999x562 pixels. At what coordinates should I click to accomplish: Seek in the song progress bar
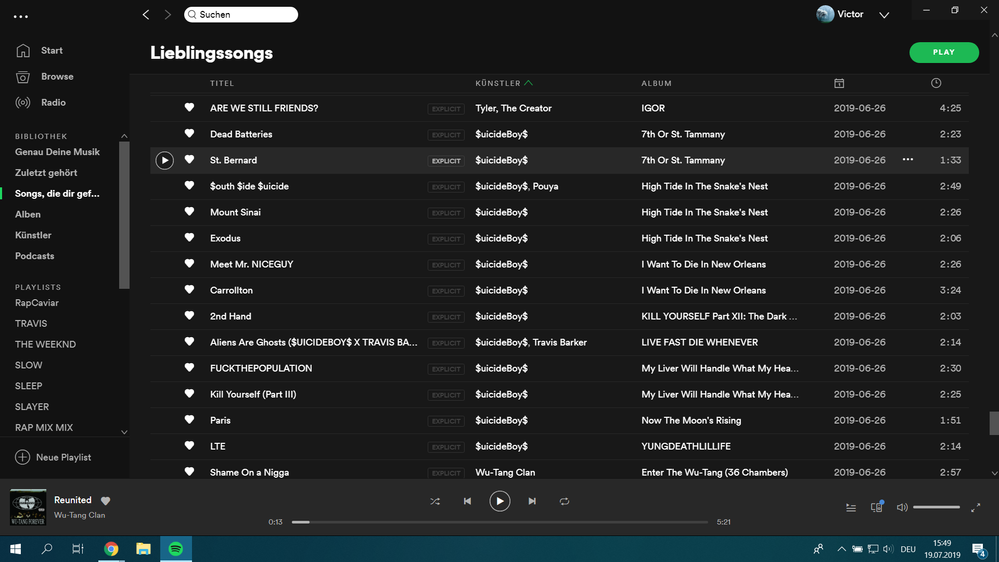coord(500,522)
